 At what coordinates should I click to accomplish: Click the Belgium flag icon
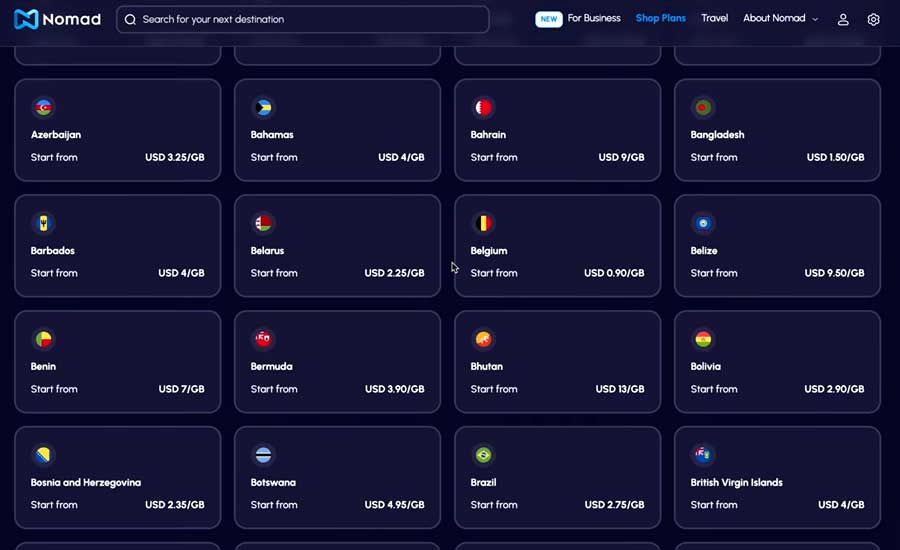[483, 223]
